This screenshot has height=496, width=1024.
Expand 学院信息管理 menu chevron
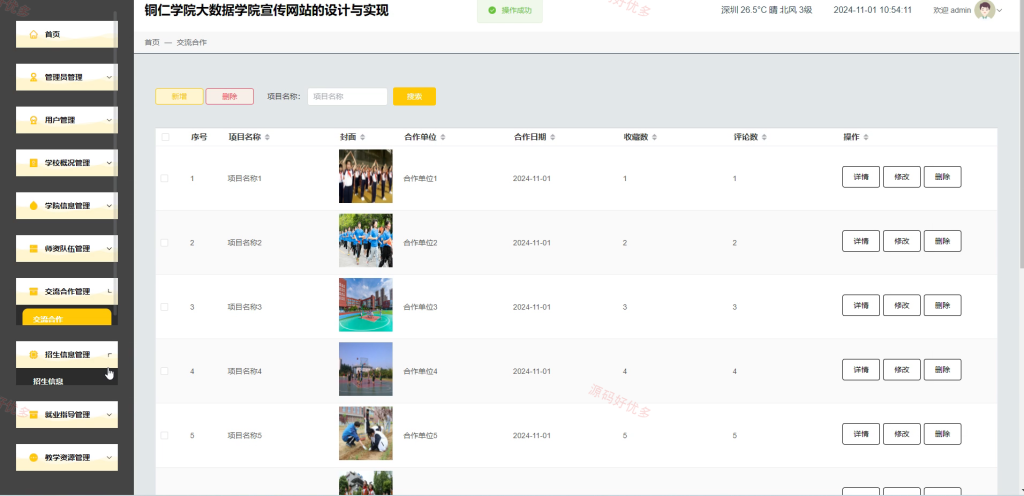click(109, 206)
